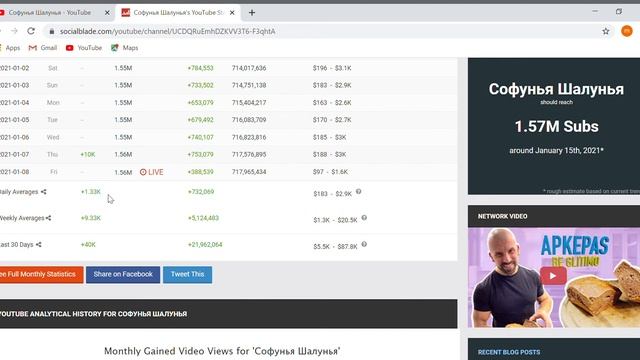The width and height of the screenshot is (640, 360).
Task: Select the +1.33K daily average subscribers
Action: pyautogui.click(x=91, y=192)
